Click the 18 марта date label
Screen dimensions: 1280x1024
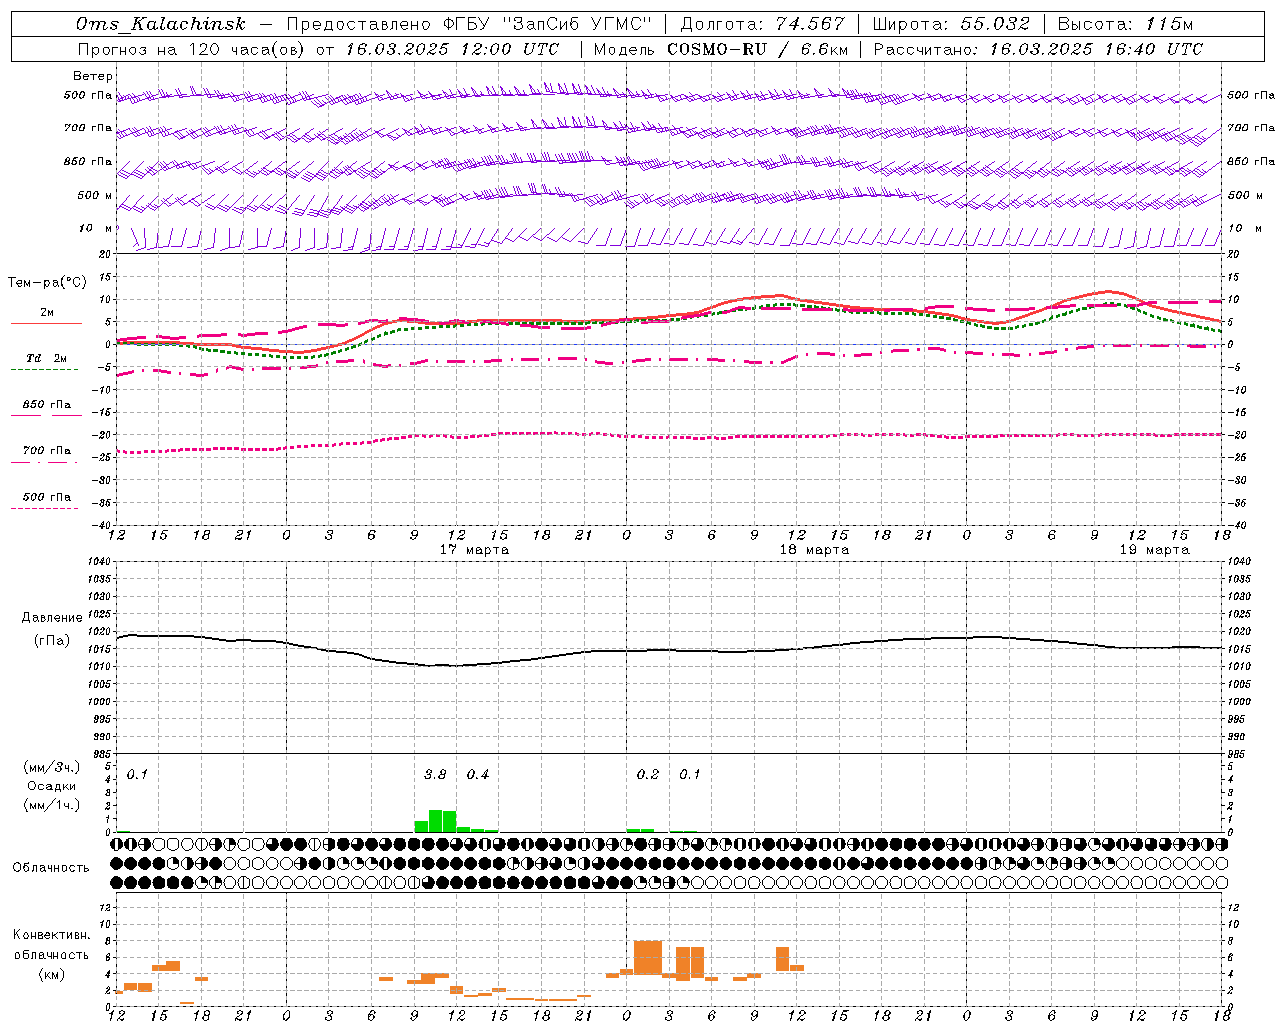814,550
